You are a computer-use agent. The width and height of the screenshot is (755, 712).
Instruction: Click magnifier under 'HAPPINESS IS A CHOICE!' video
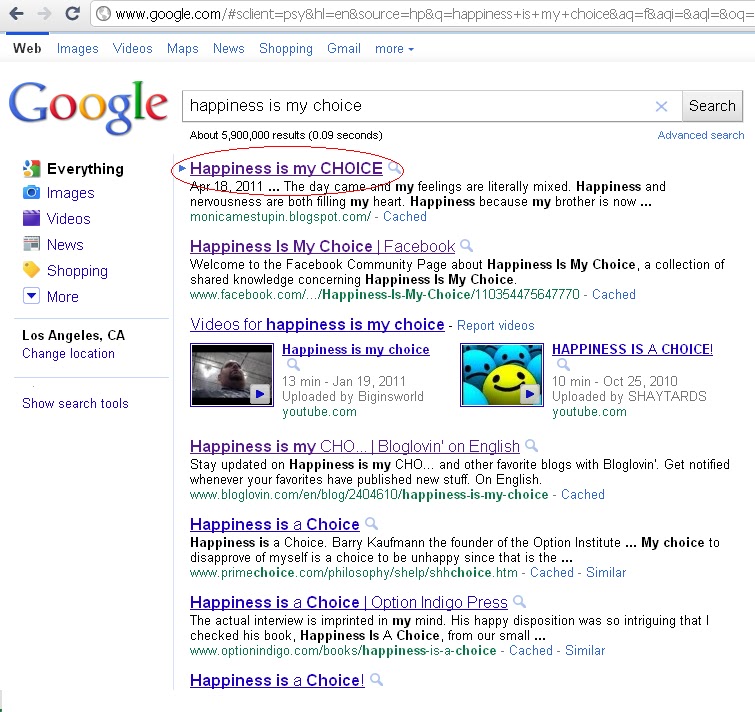[x=563, y=365]
